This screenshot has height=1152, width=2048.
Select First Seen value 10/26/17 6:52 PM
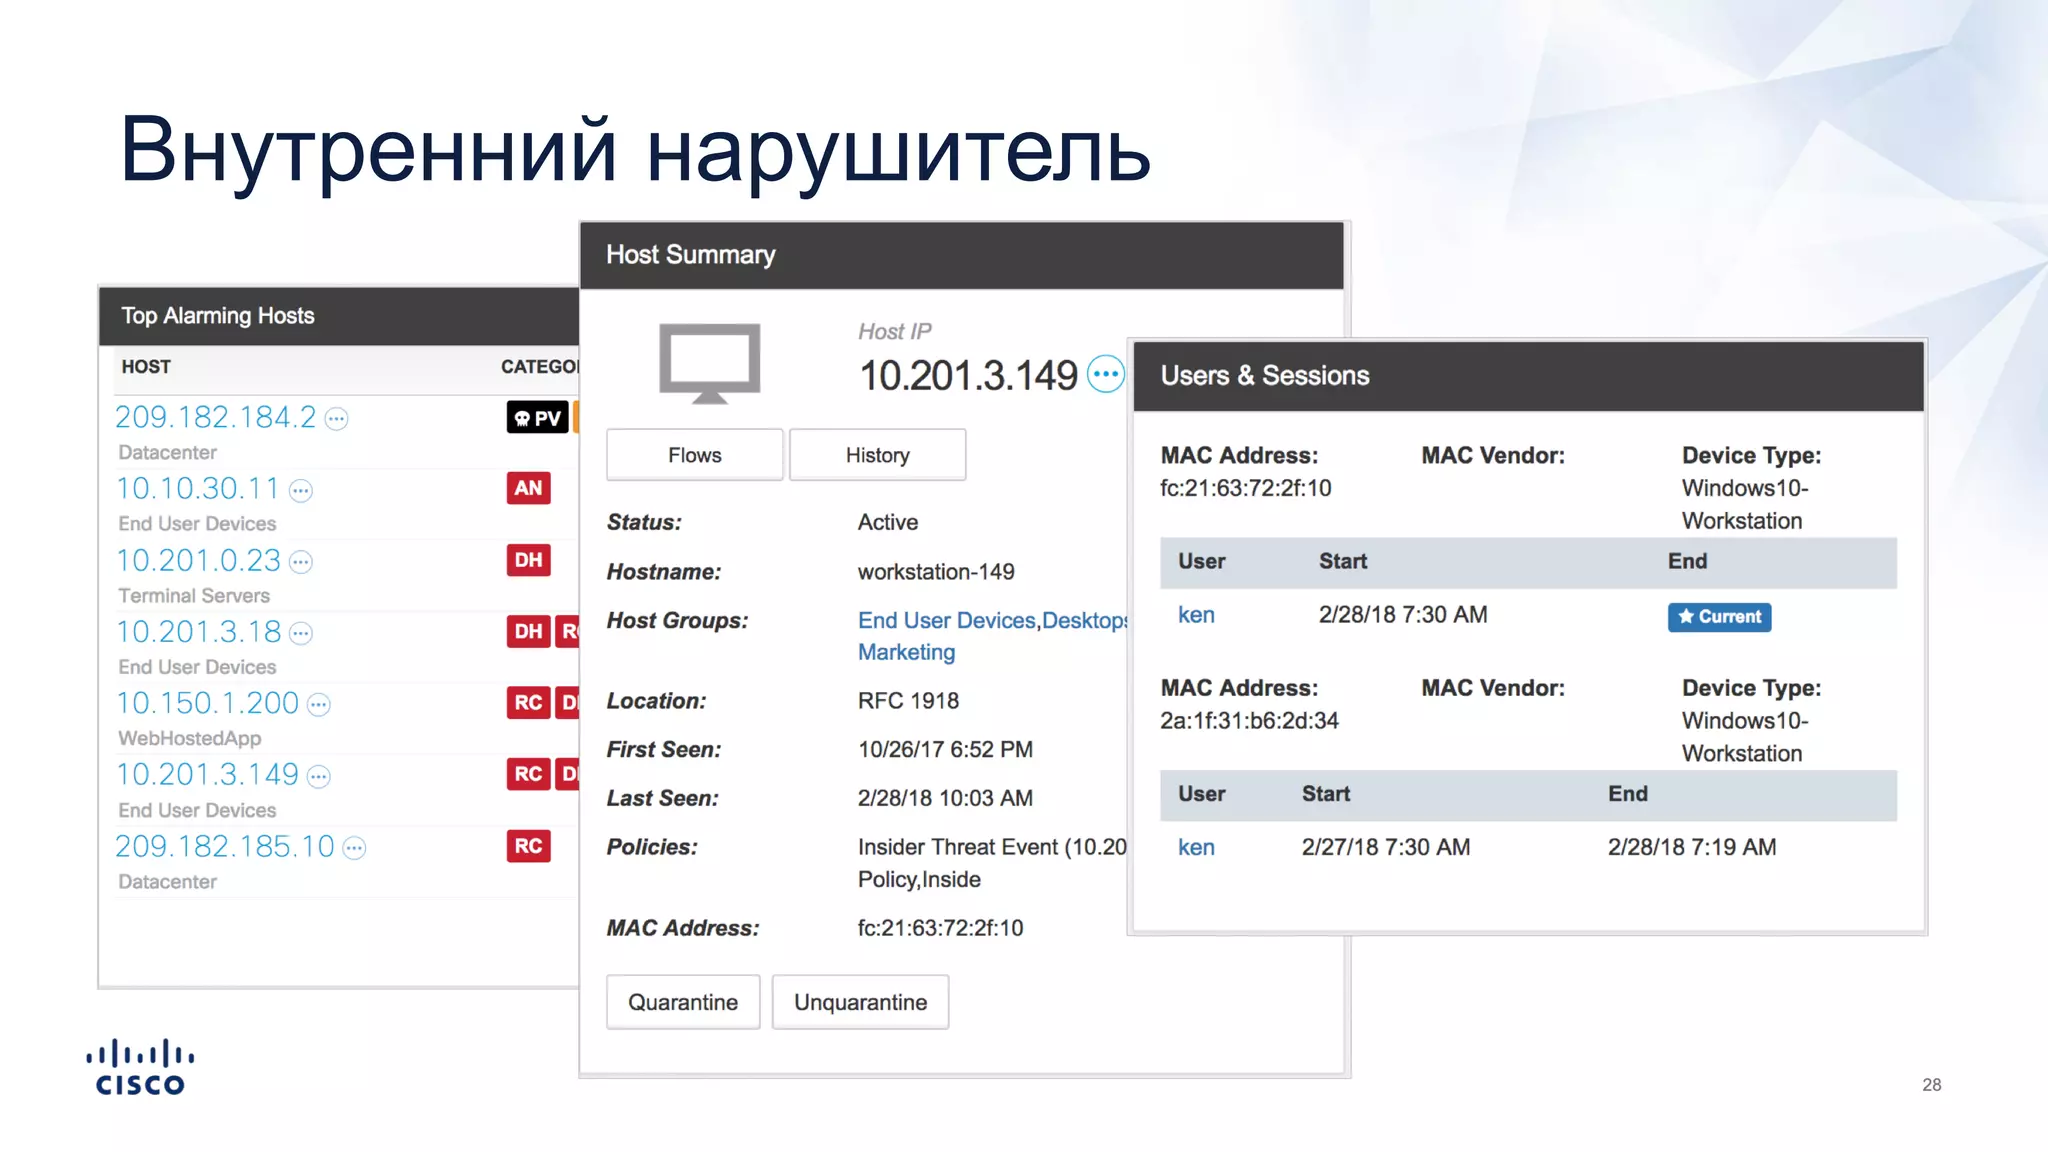click(x=945, y=750)
